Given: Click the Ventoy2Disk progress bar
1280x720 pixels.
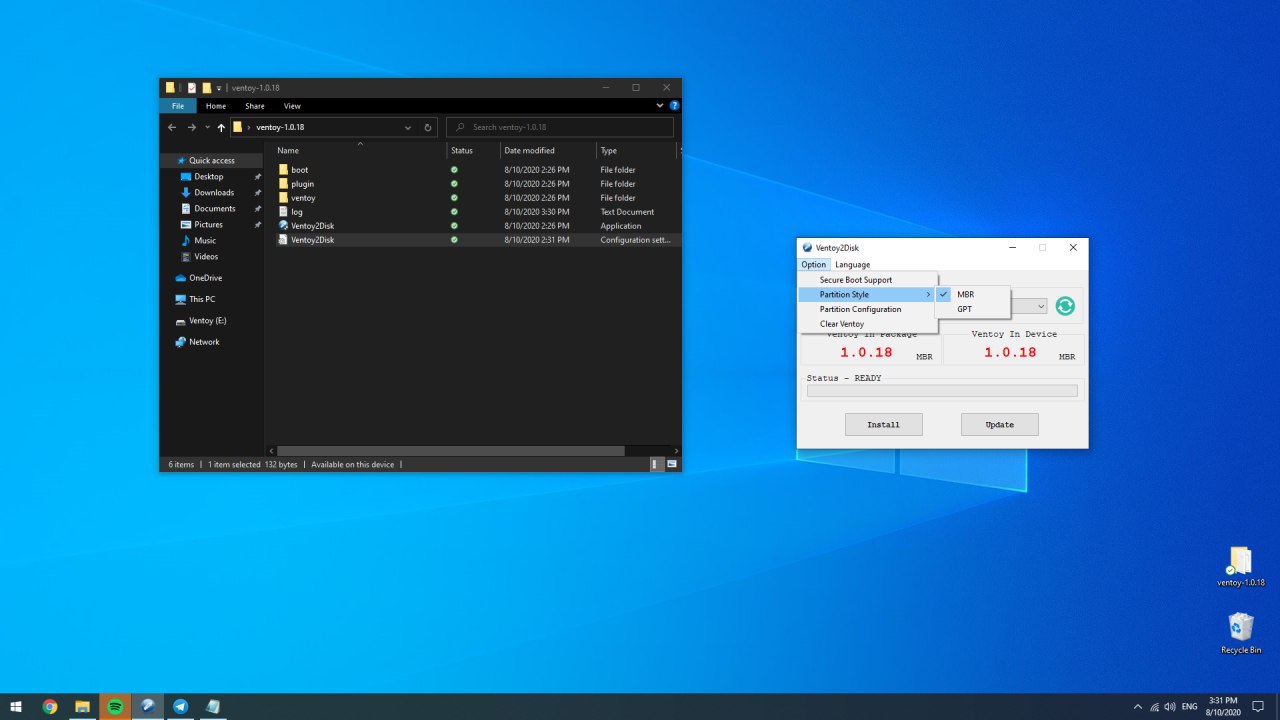Looking at the screenshot, I should [942, 391].
